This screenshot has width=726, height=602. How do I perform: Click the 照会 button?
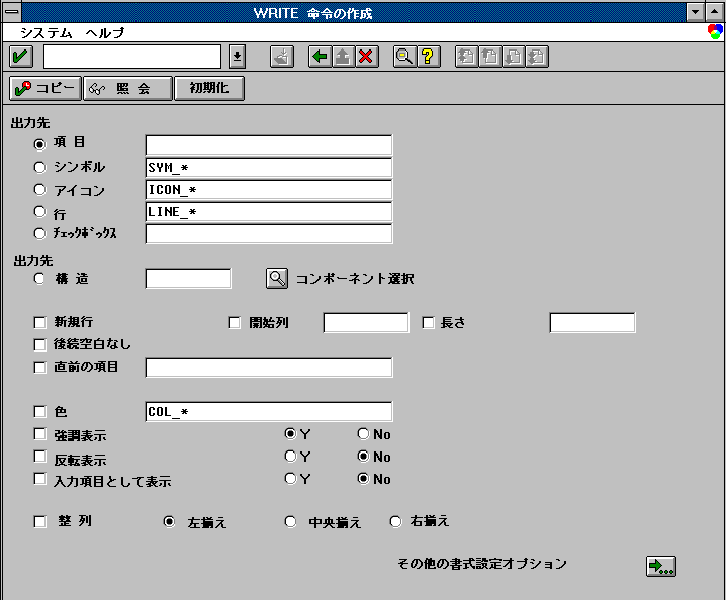tap(128, 88)
